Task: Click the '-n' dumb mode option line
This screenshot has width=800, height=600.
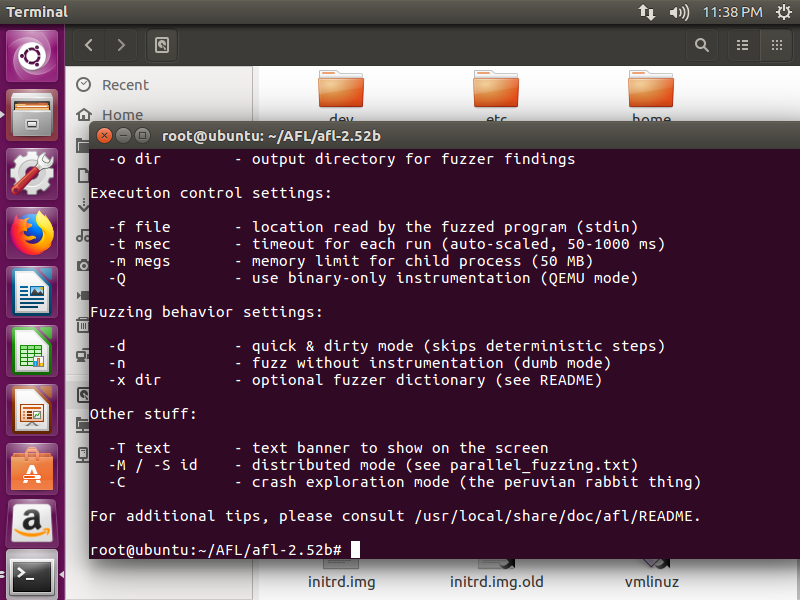Action: 360,363
